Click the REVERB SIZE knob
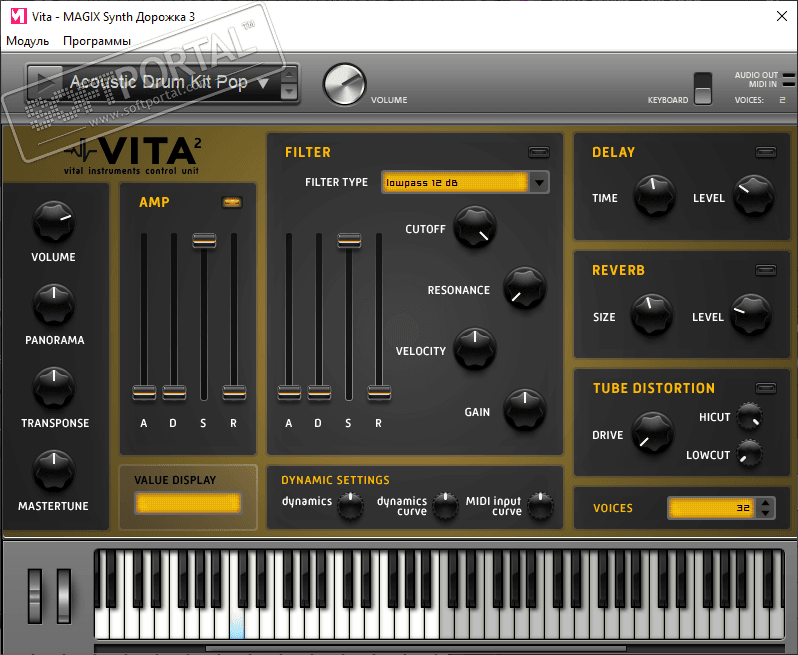The height and width of the screenshot is (655, 798). click(x=651, y=315)
